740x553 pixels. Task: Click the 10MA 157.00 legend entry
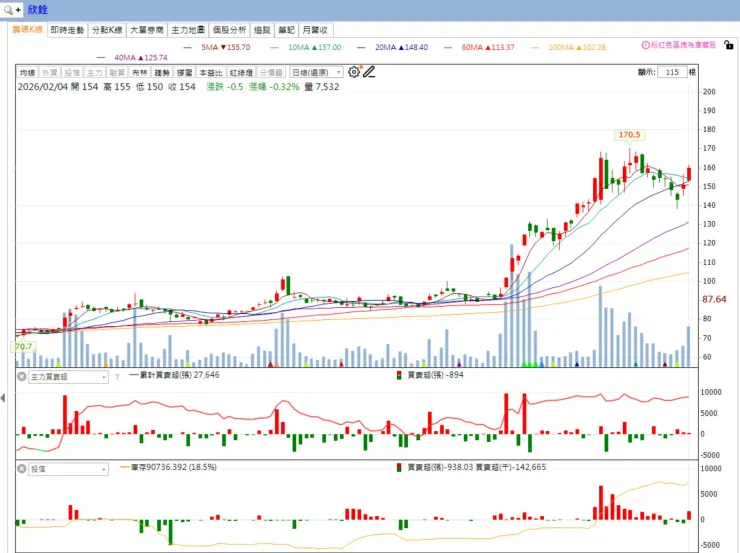click(306, 47)
